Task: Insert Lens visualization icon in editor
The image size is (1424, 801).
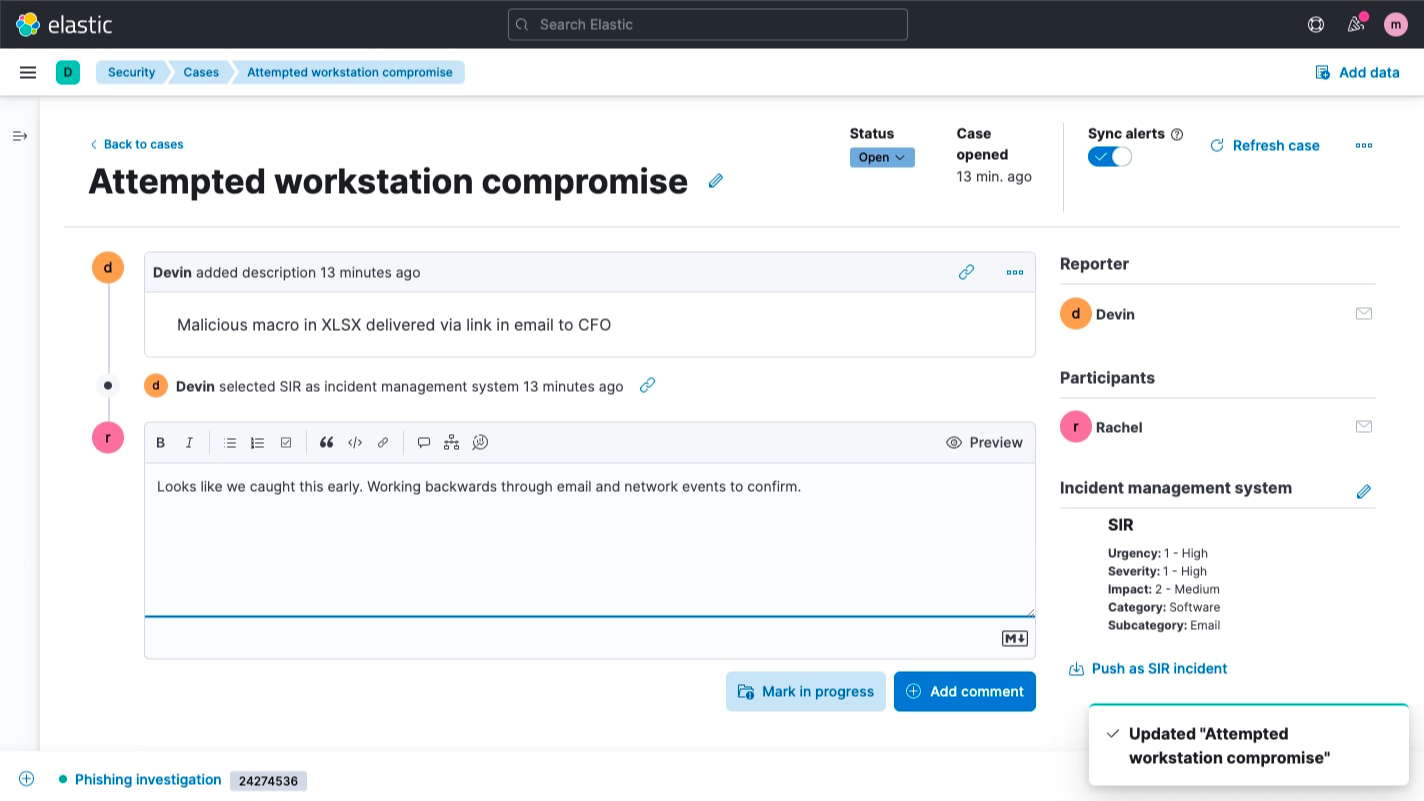Action: 480,442
